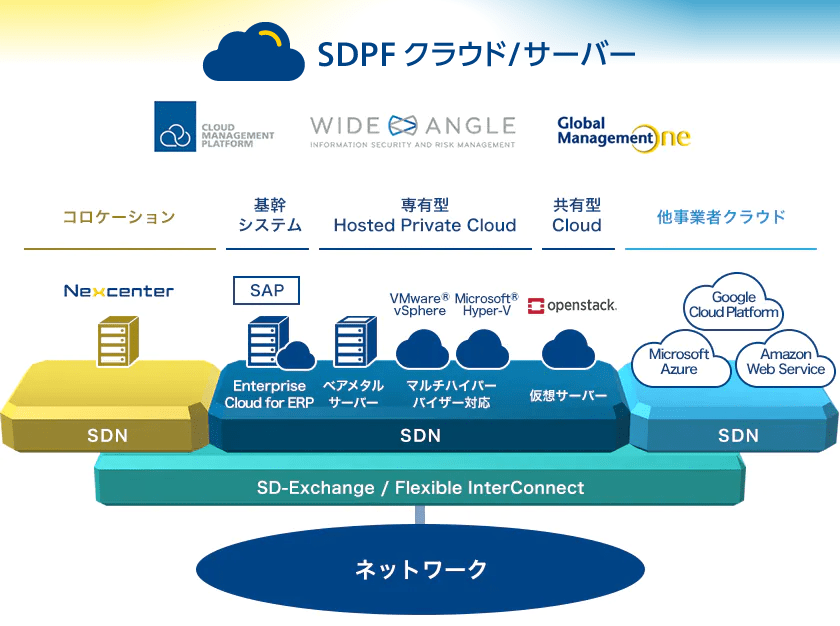This screenshot has height=626, width=840.
Task: Click the VMware vSphere text
Action: point(419,305)
